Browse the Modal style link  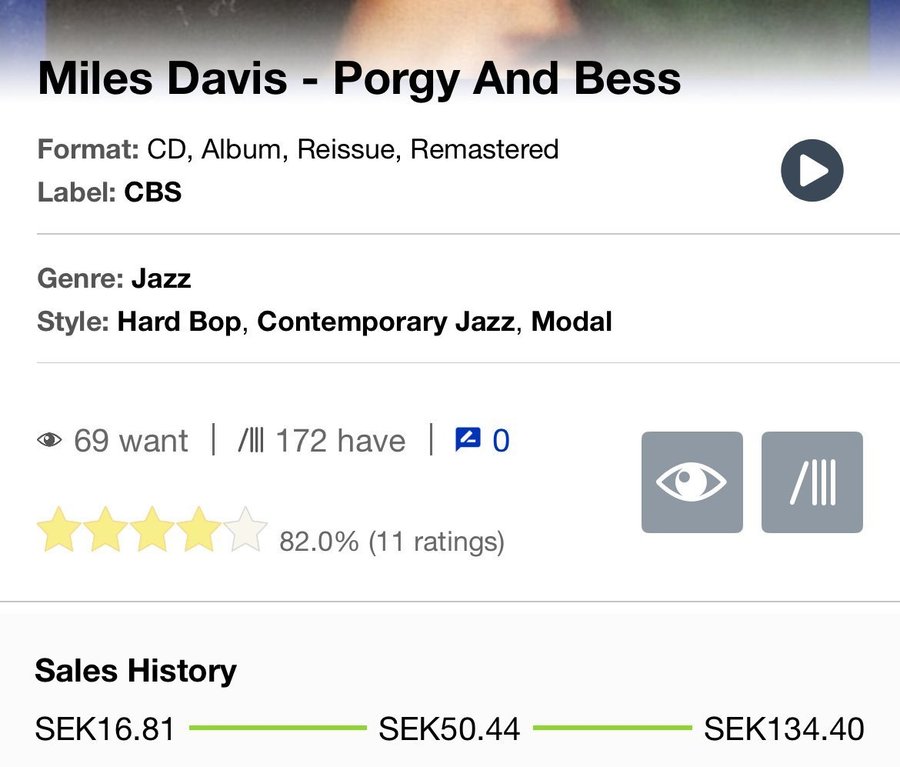[x=571, y=322]
